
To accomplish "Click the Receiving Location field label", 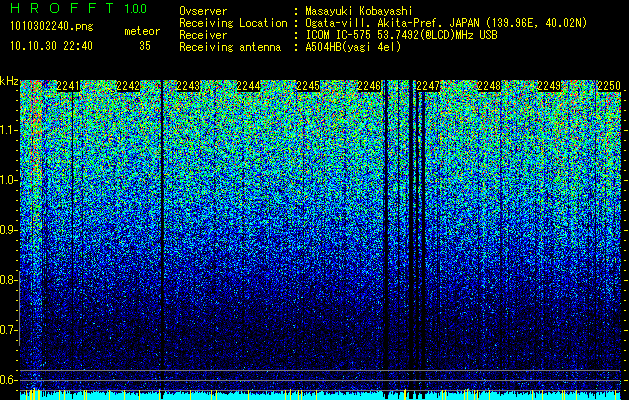I will 233,23.
